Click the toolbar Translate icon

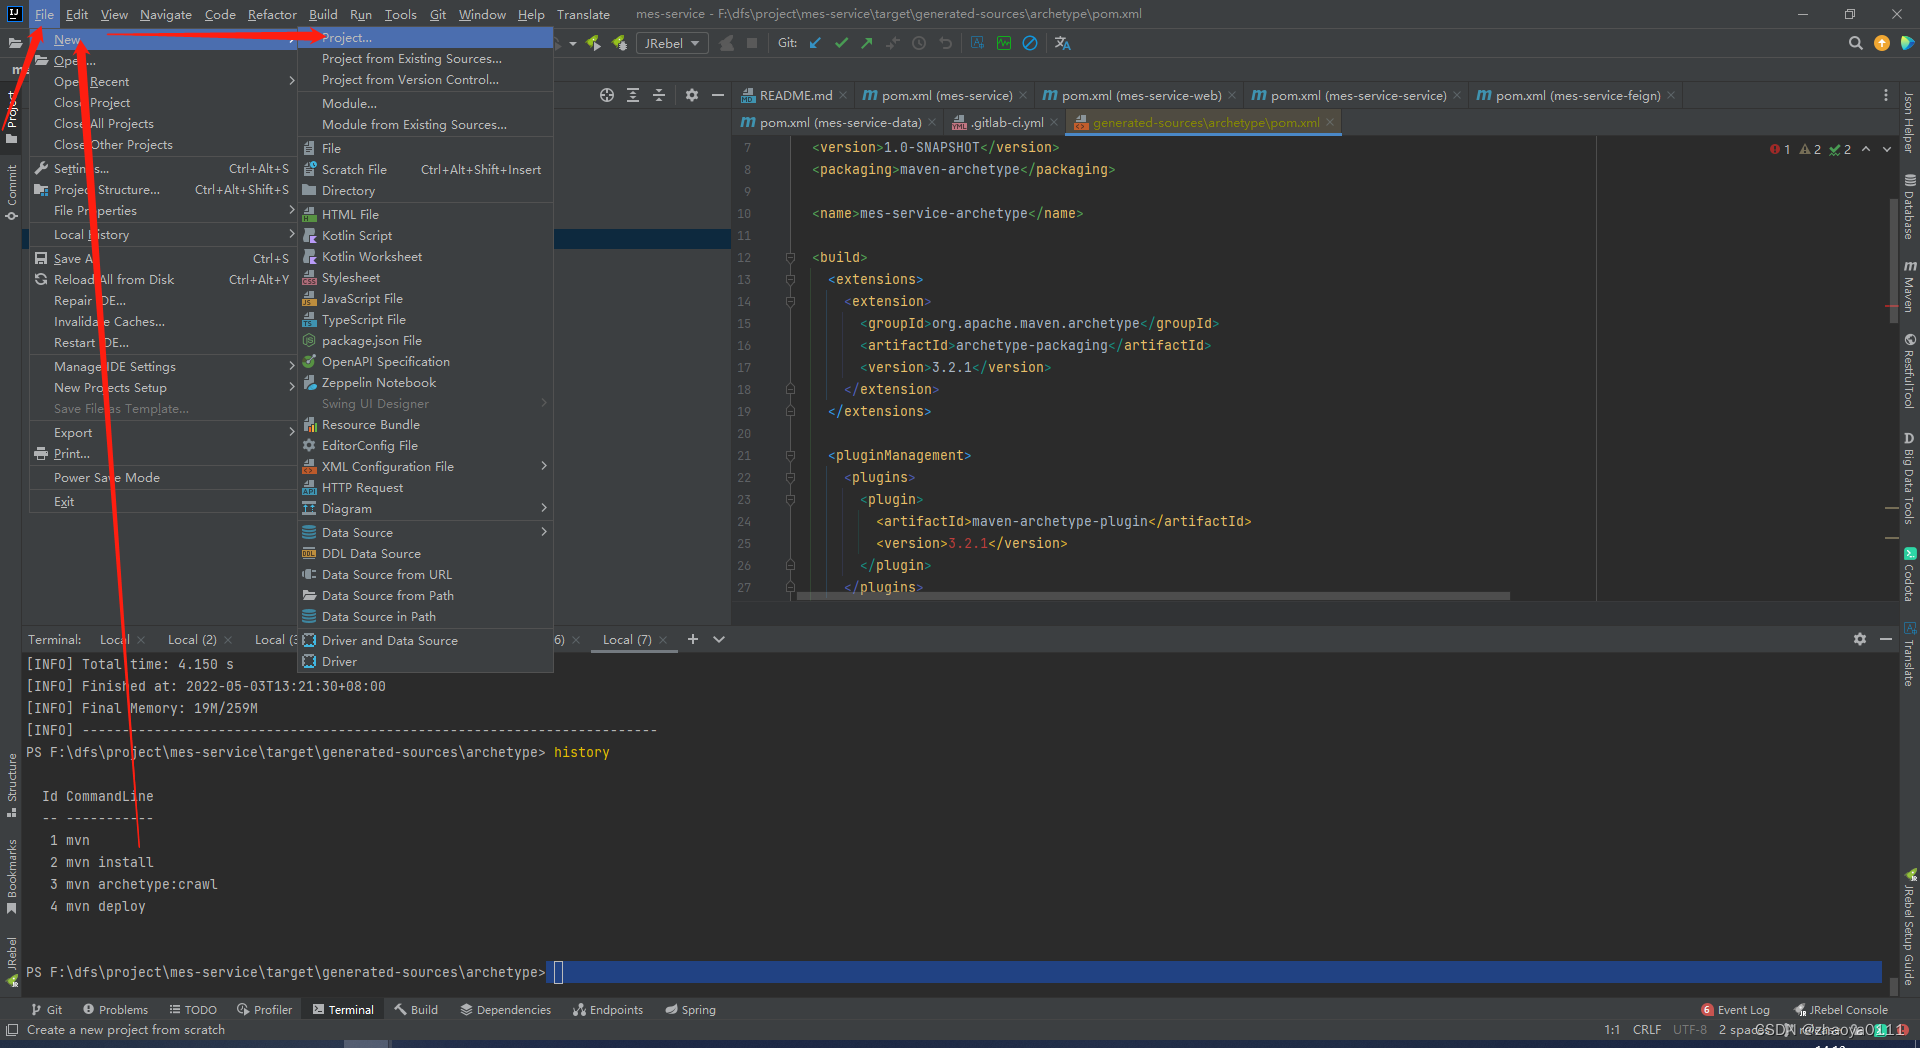pyautogui.click(x=1063, y=43)
